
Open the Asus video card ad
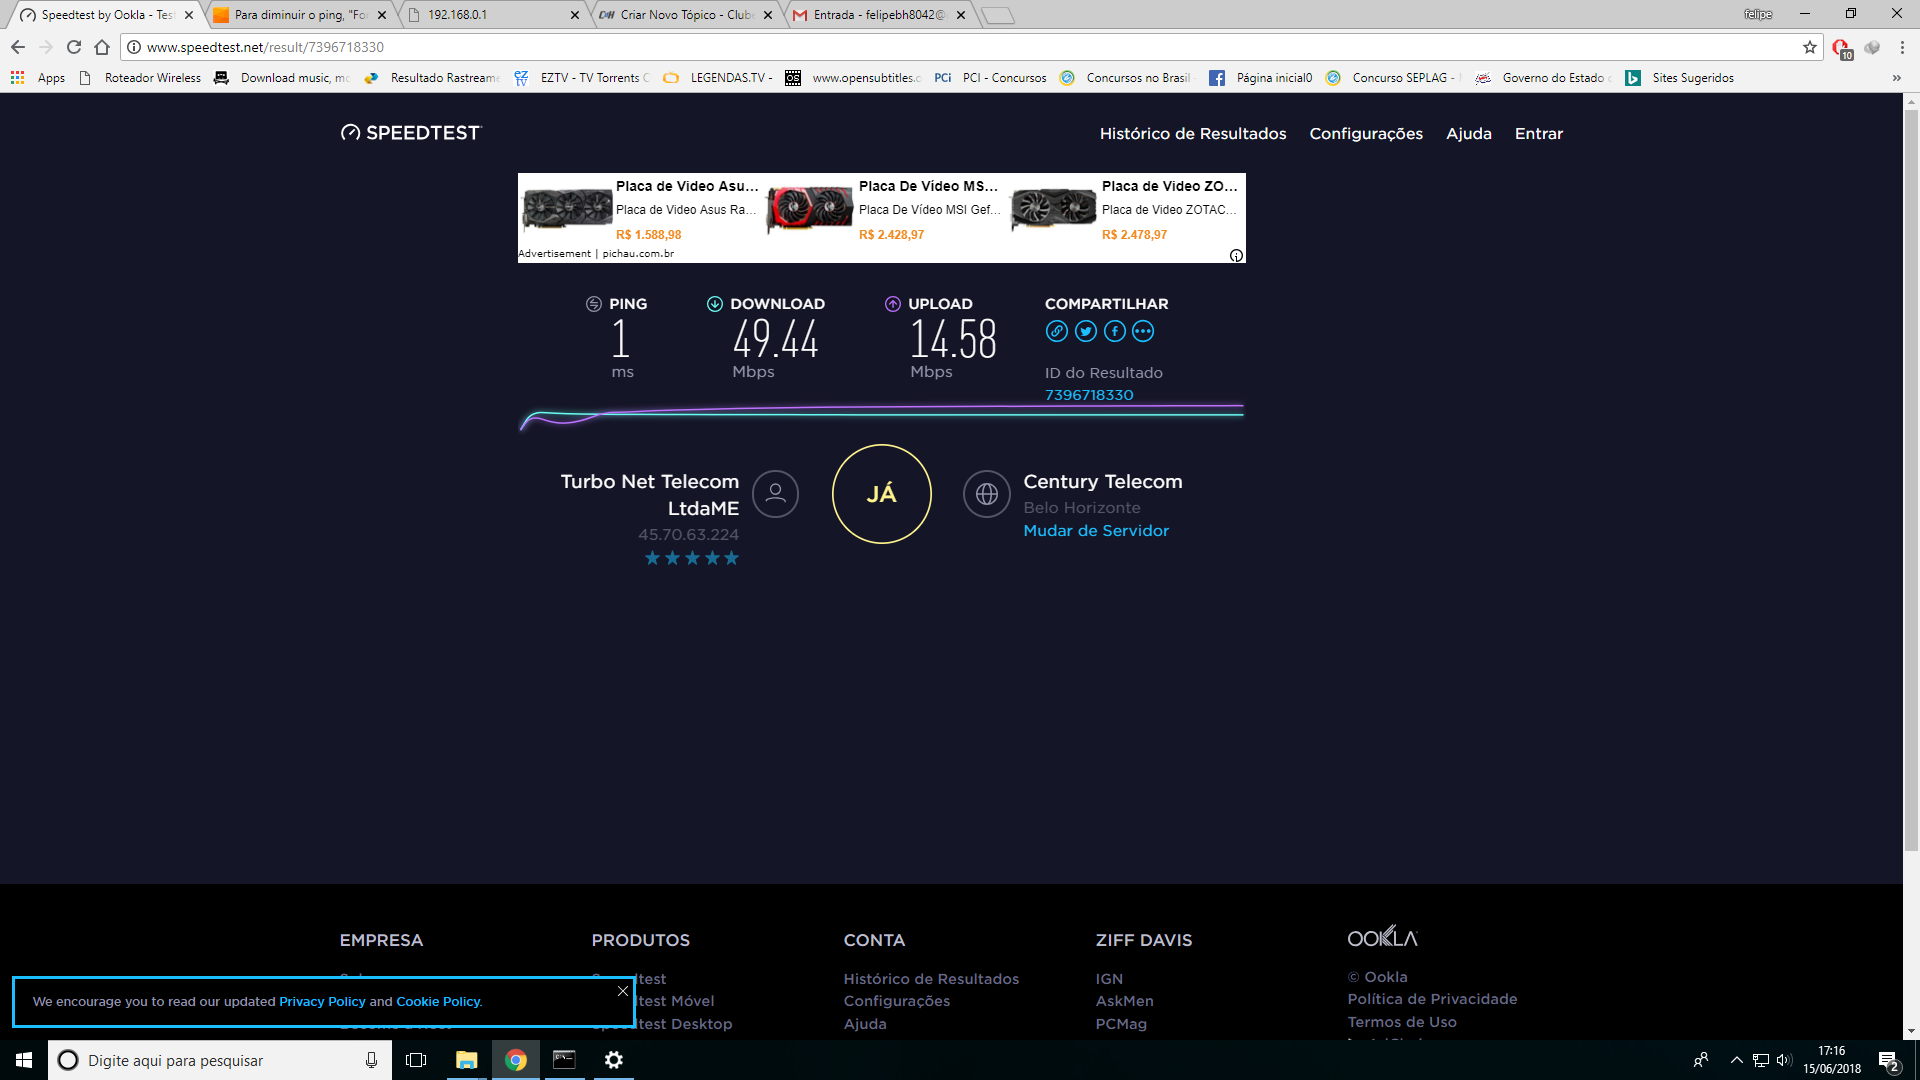pos(640,210)
